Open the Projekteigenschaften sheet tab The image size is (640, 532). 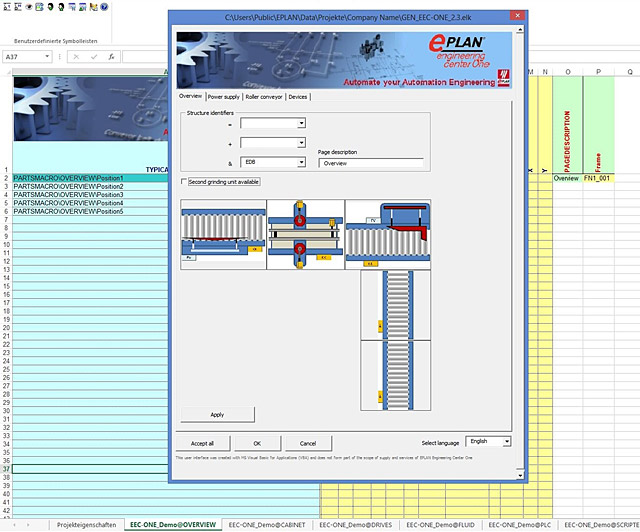pyautogui.click(x=87, y=525)
